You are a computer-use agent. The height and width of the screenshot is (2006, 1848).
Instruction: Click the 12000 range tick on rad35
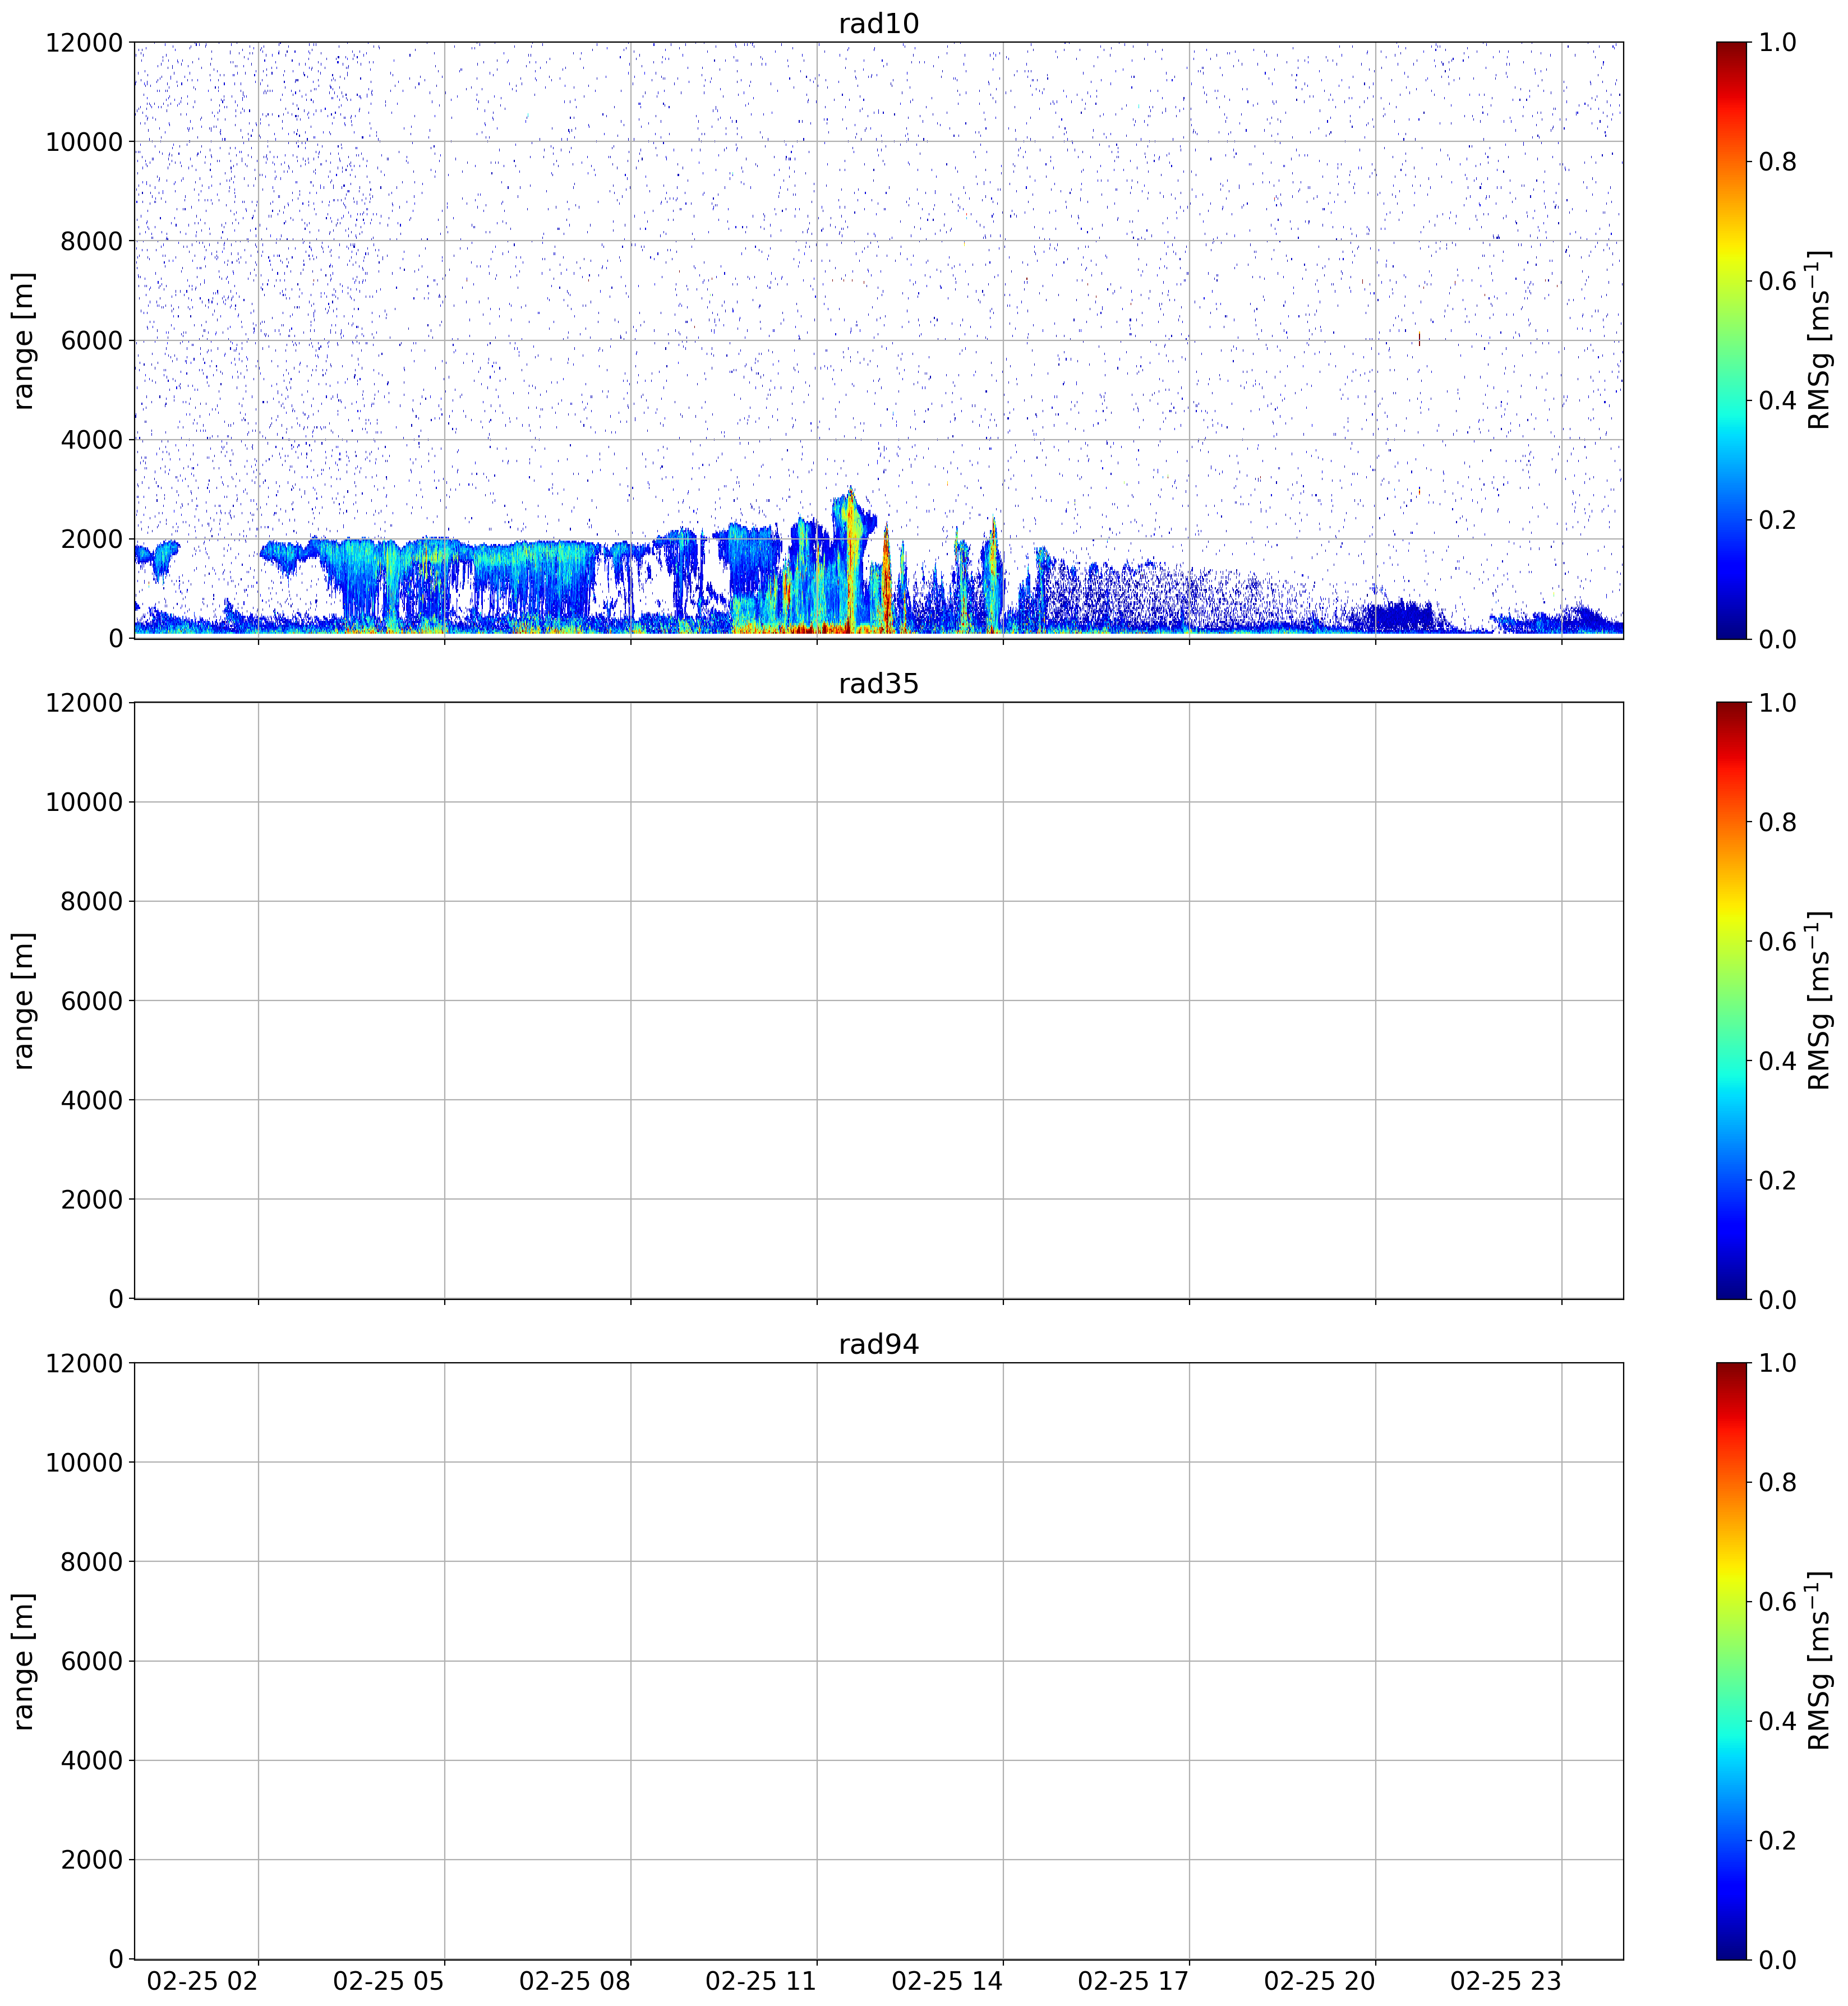tap(84, 703)
